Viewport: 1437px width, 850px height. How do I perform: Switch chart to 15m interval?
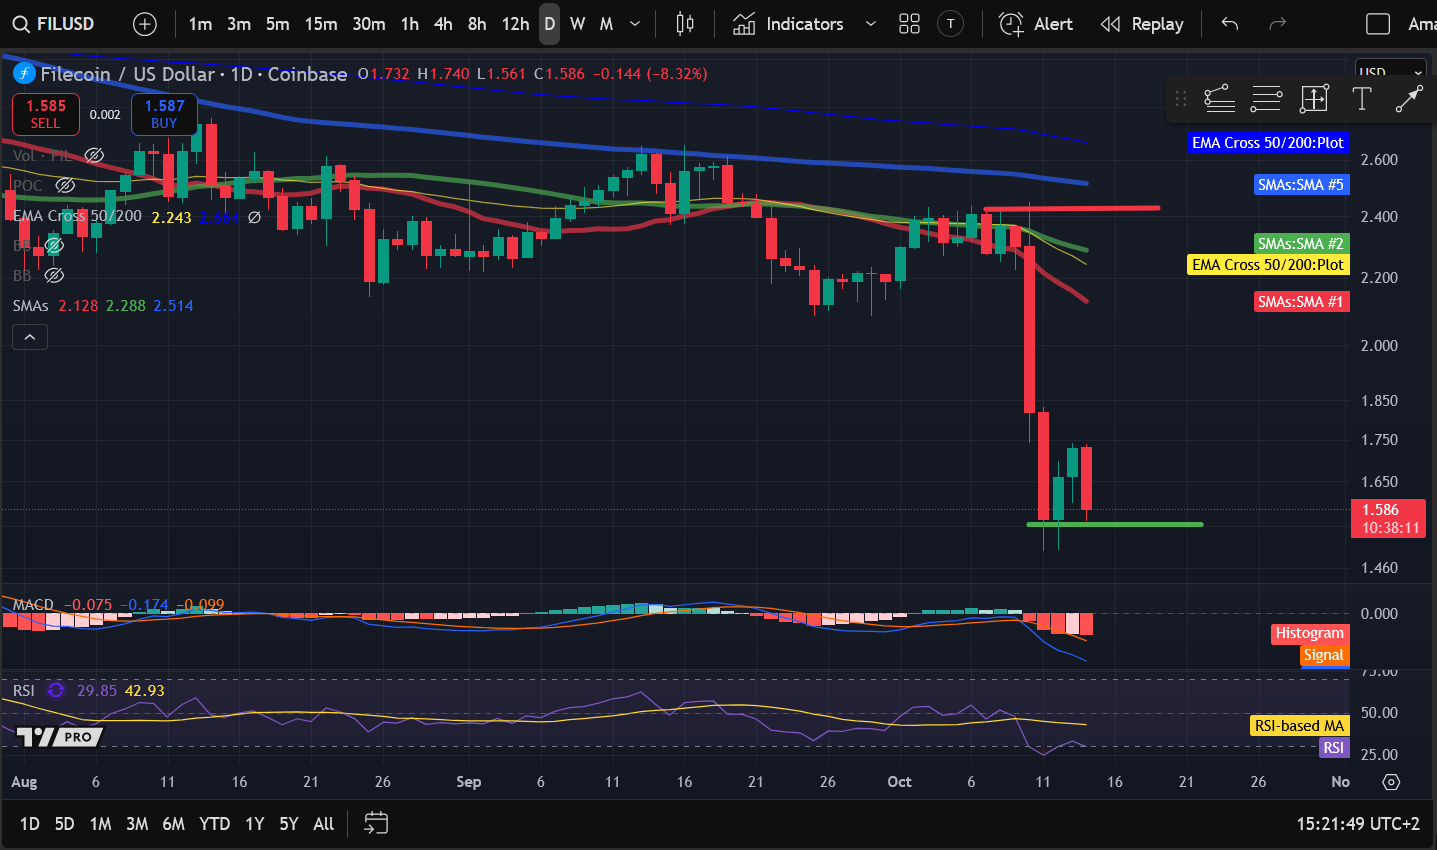[321, 24]
